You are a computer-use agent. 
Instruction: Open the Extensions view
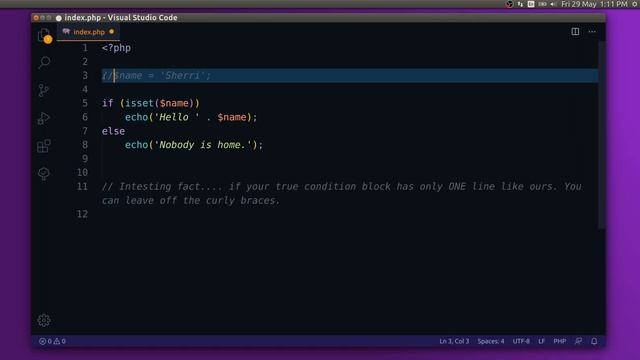[x=44, y=146]
